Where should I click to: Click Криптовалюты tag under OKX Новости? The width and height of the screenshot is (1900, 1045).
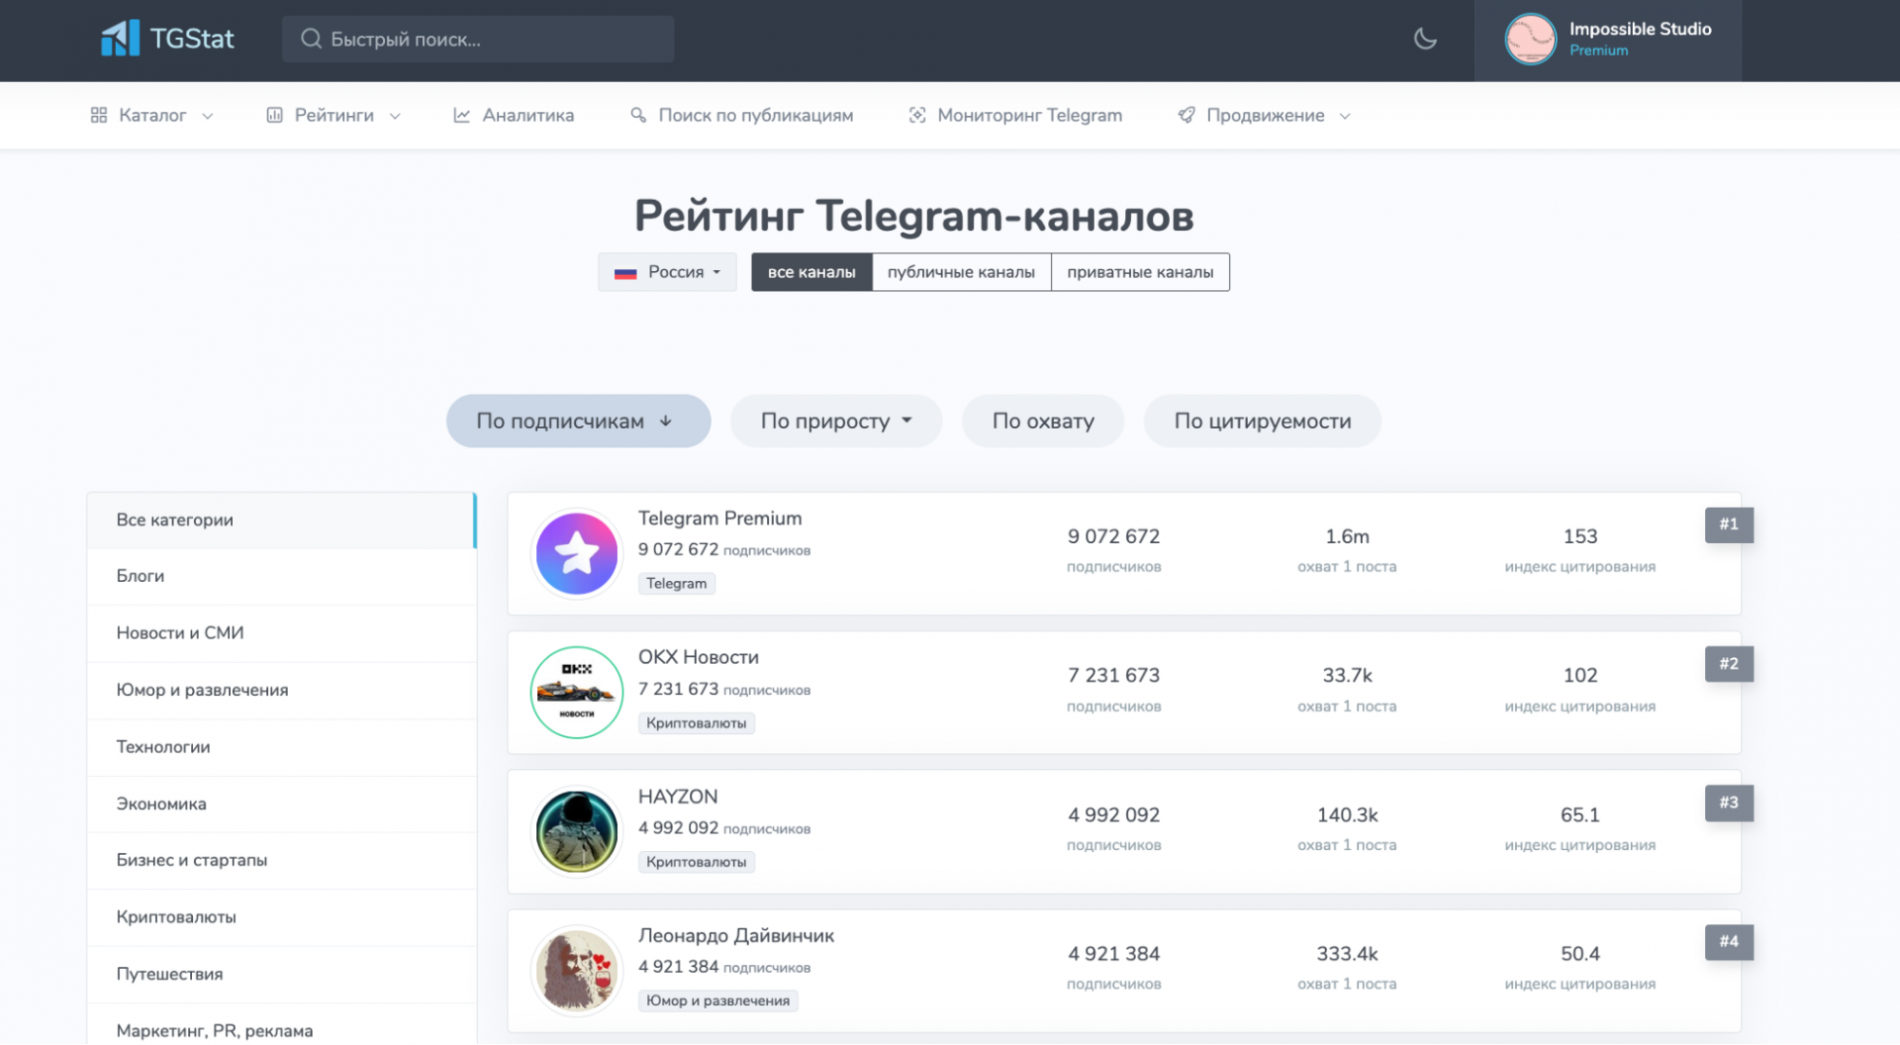696,723
